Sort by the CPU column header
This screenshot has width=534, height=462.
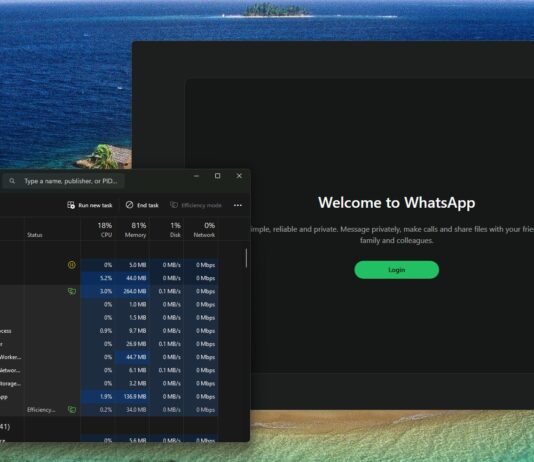click(x=98, y=229)
